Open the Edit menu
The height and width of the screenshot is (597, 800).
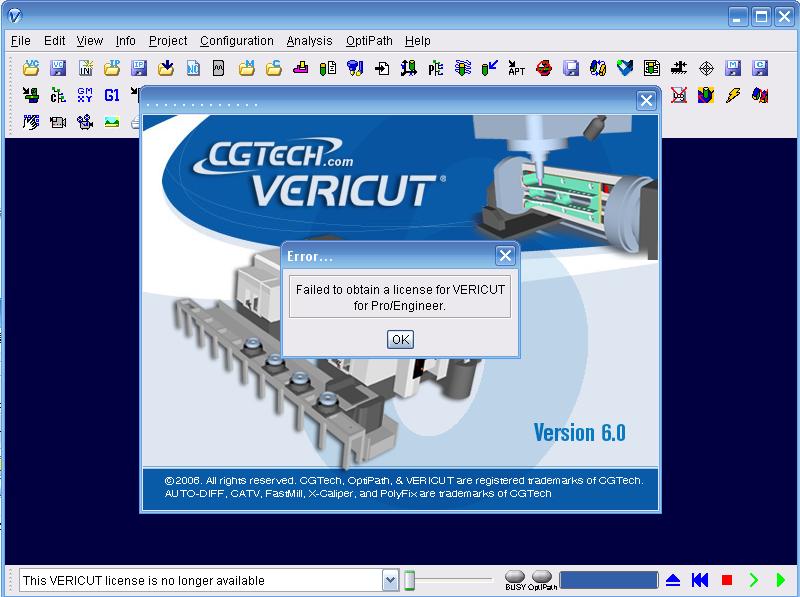coord(55,41)
